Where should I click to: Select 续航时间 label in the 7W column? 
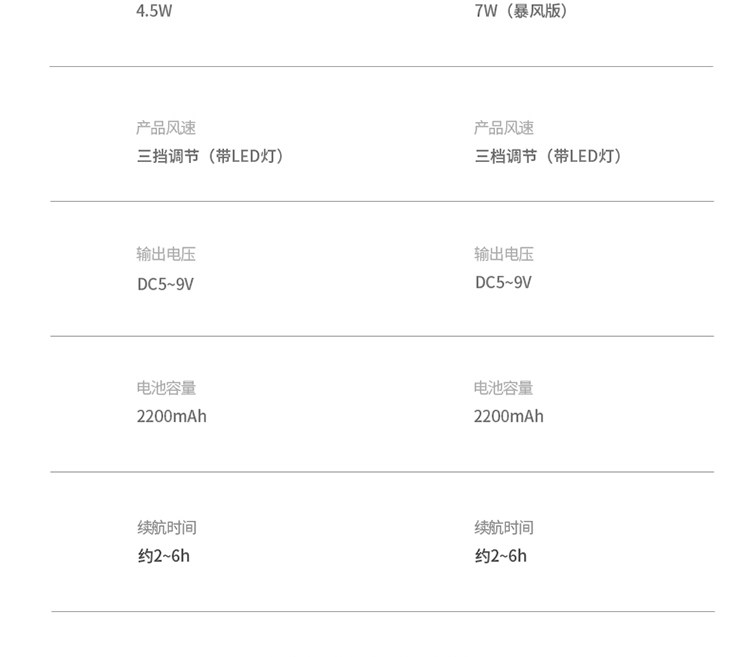coord(504,528)
